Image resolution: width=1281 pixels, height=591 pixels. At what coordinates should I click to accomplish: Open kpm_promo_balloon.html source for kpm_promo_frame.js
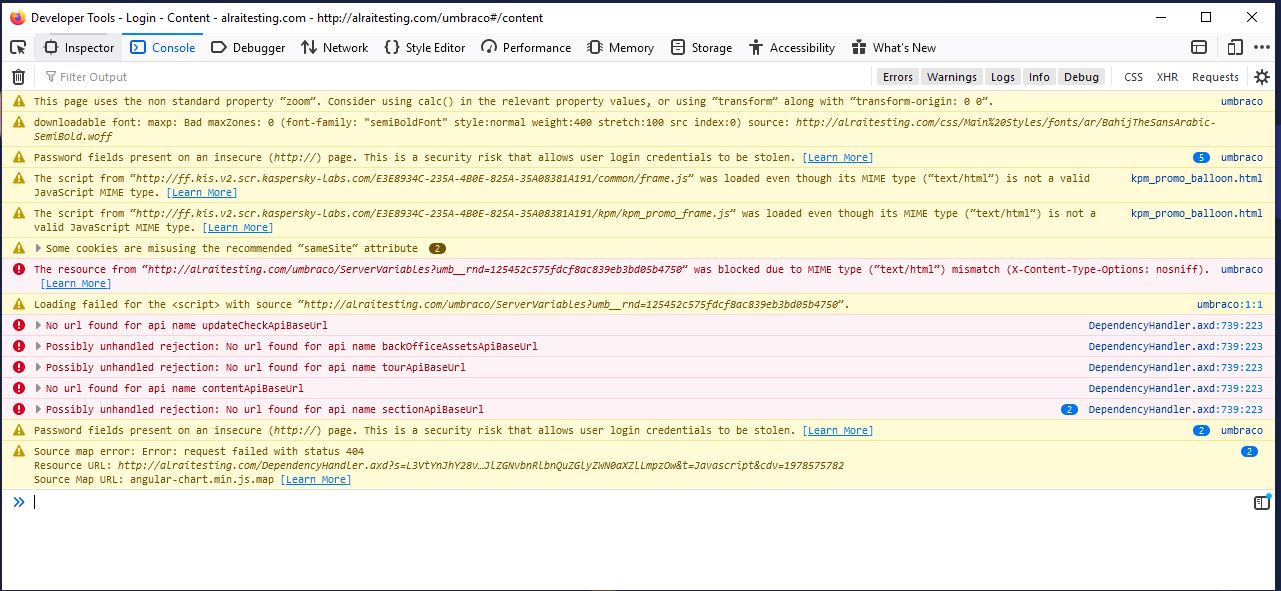tap(1196, 213)
